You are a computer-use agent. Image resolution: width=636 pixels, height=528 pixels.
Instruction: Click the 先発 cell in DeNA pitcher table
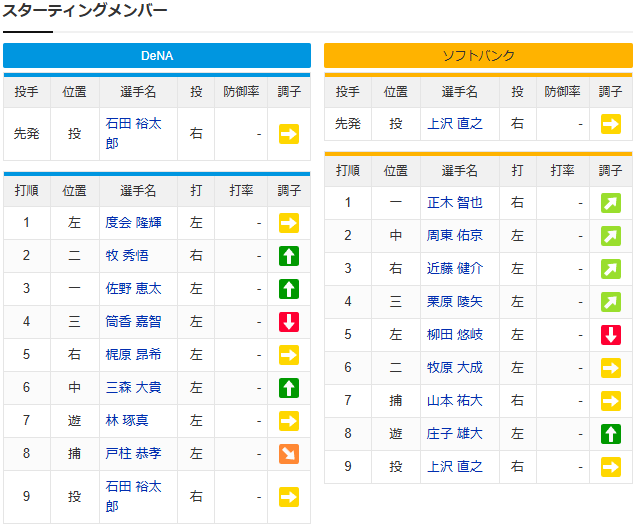[27, 133]
